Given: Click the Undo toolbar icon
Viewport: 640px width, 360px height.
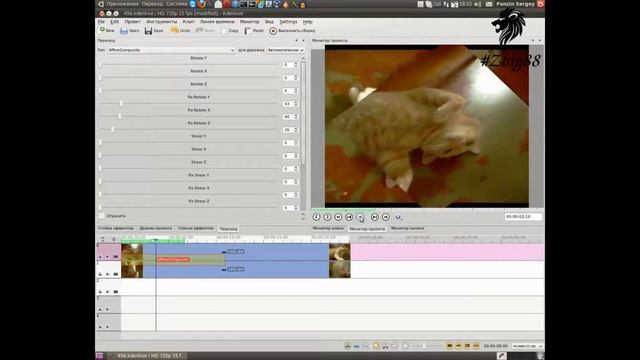Looking at the screenshot, I should (x=174, y=30).
